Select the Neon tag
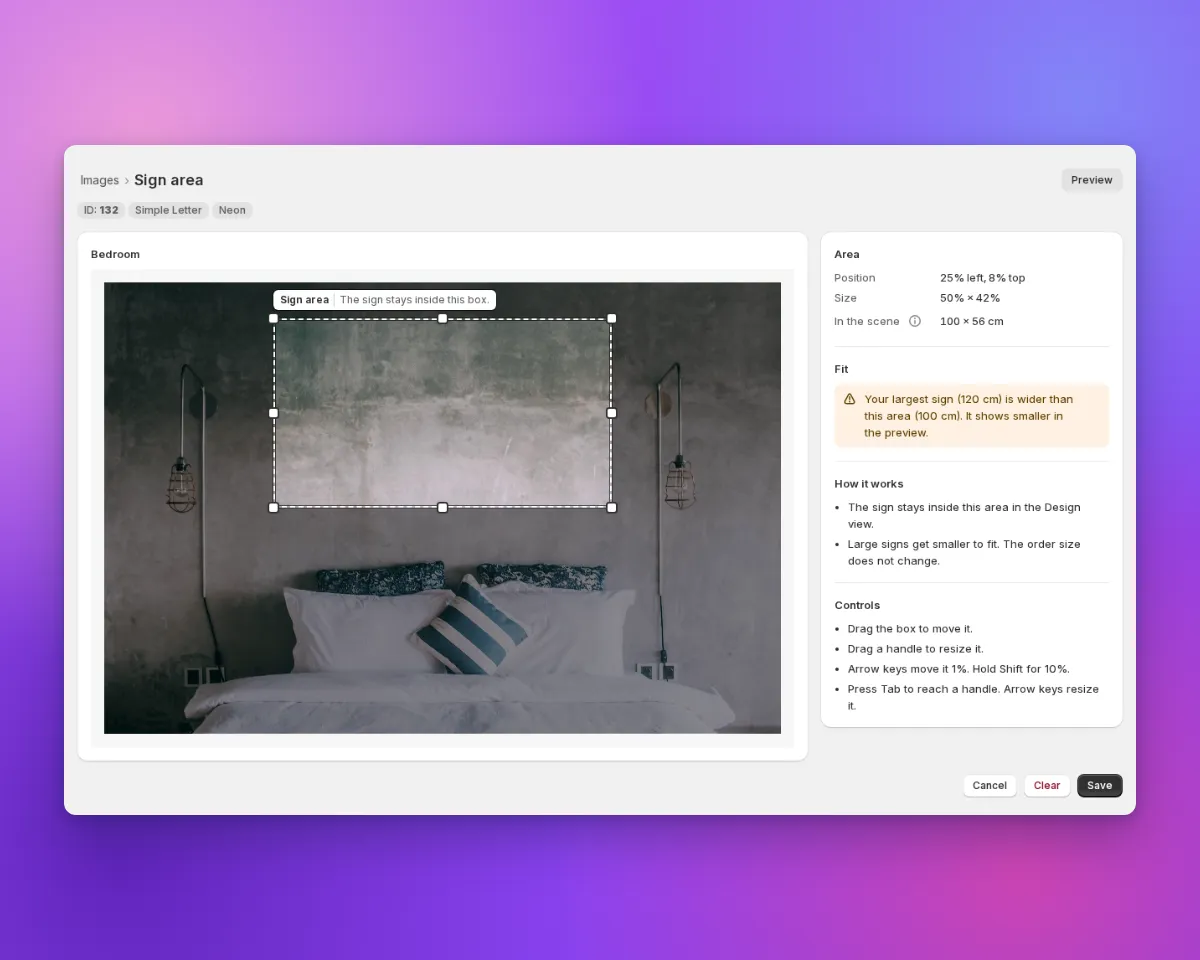Screen dimensions: 1200x960 click(x=232, y=210)
